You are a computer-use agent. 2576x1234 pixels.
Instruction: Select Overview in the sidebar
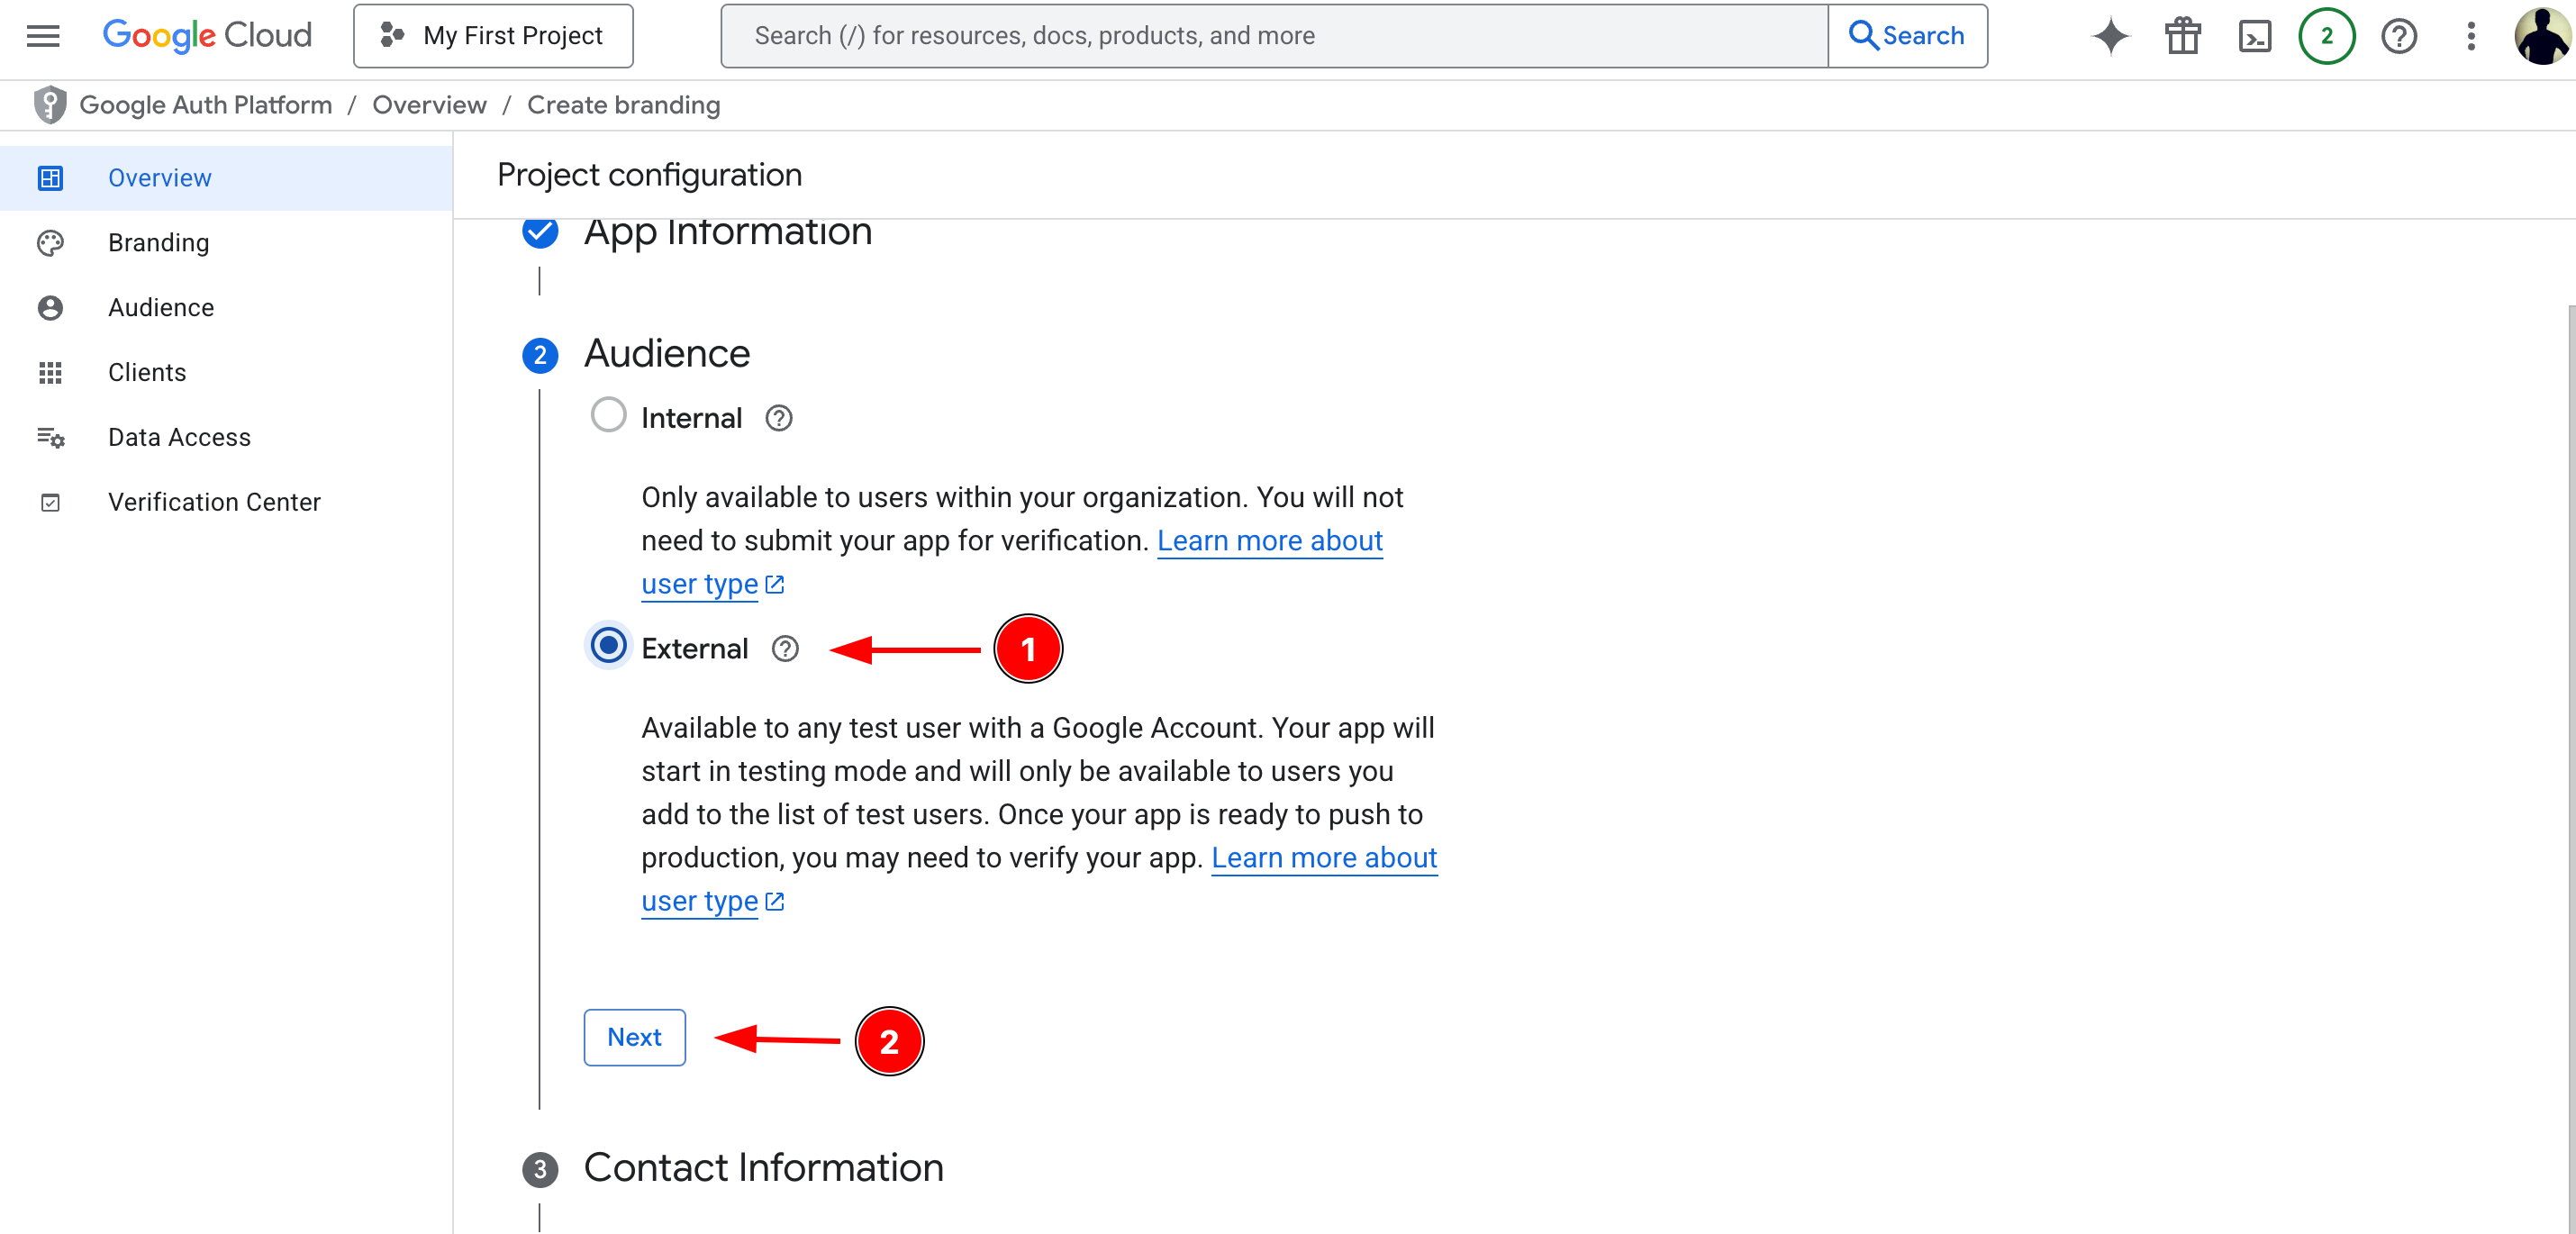click(x=226, y=178)
